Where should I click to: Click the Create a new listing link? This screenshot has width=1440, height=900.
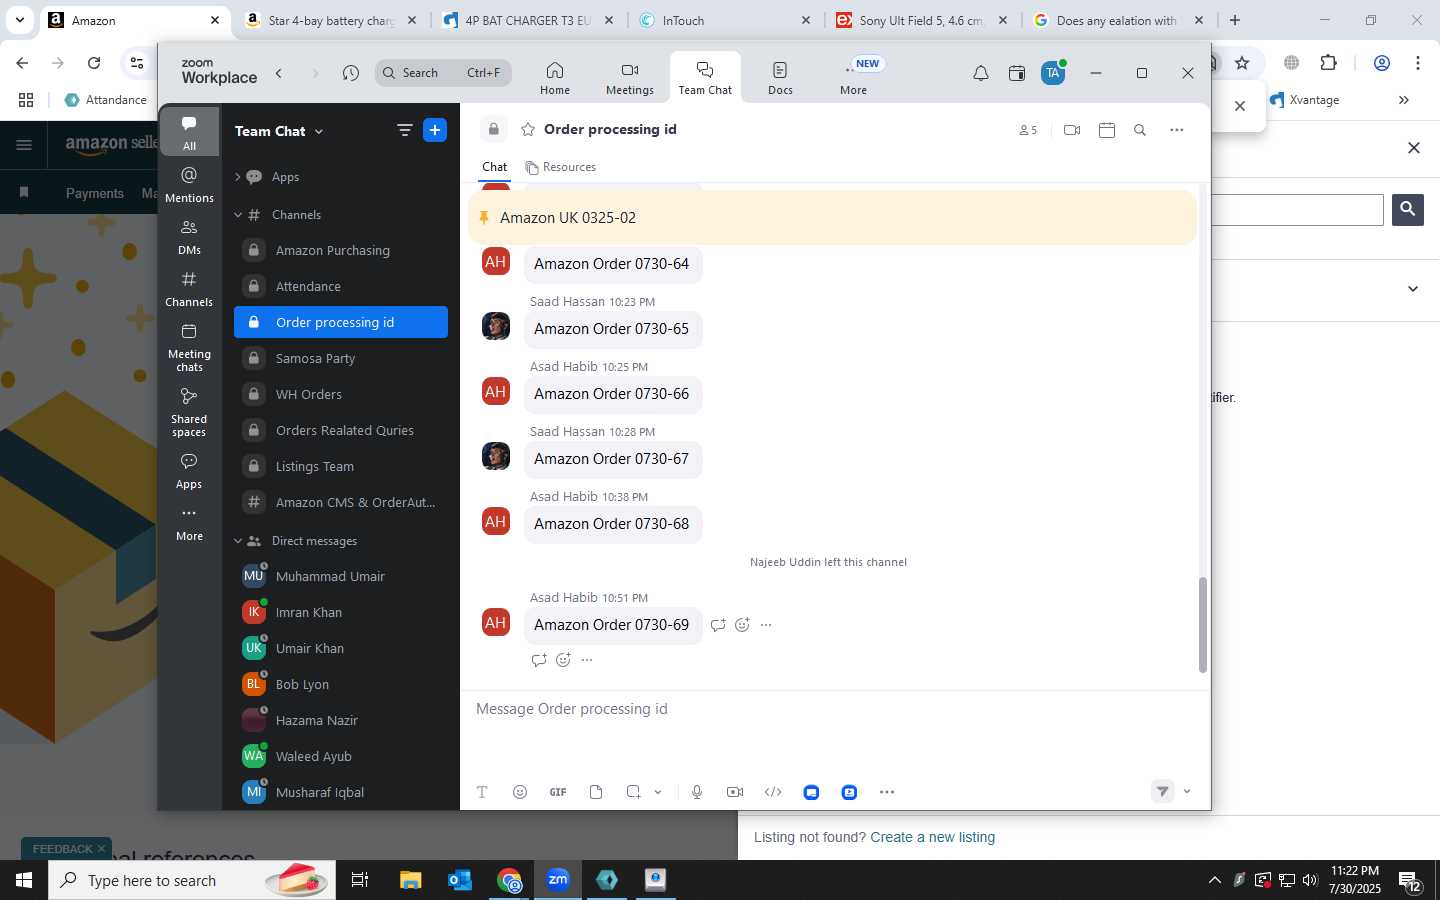(x=932, y=837)
